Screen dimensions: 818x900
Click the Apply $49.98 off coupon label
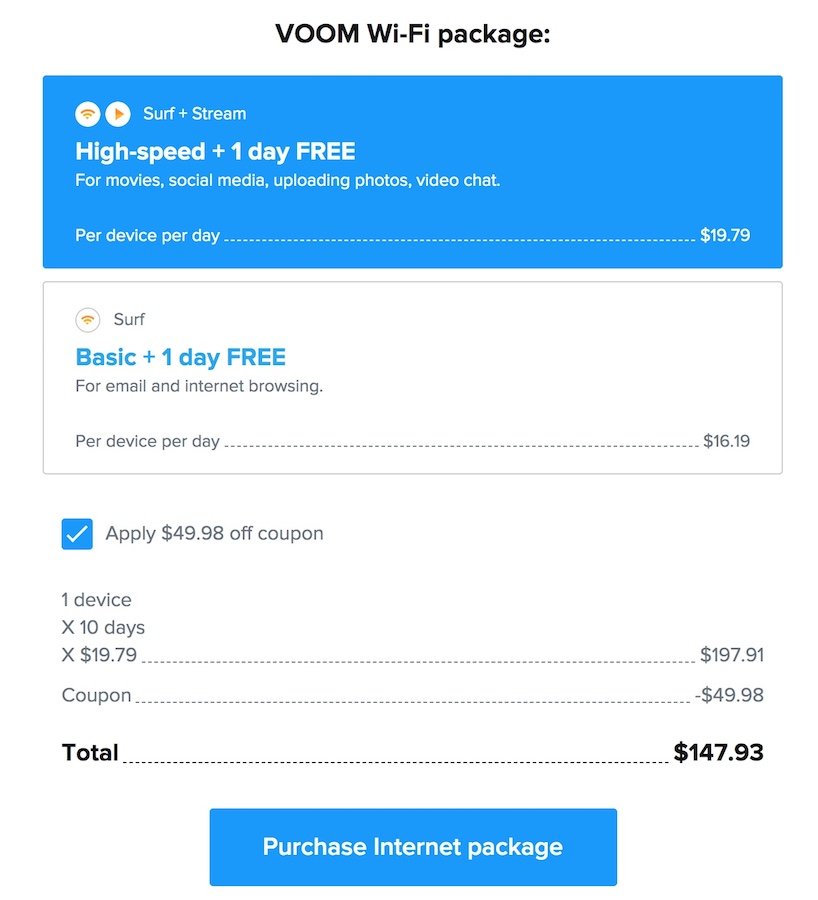214,533
